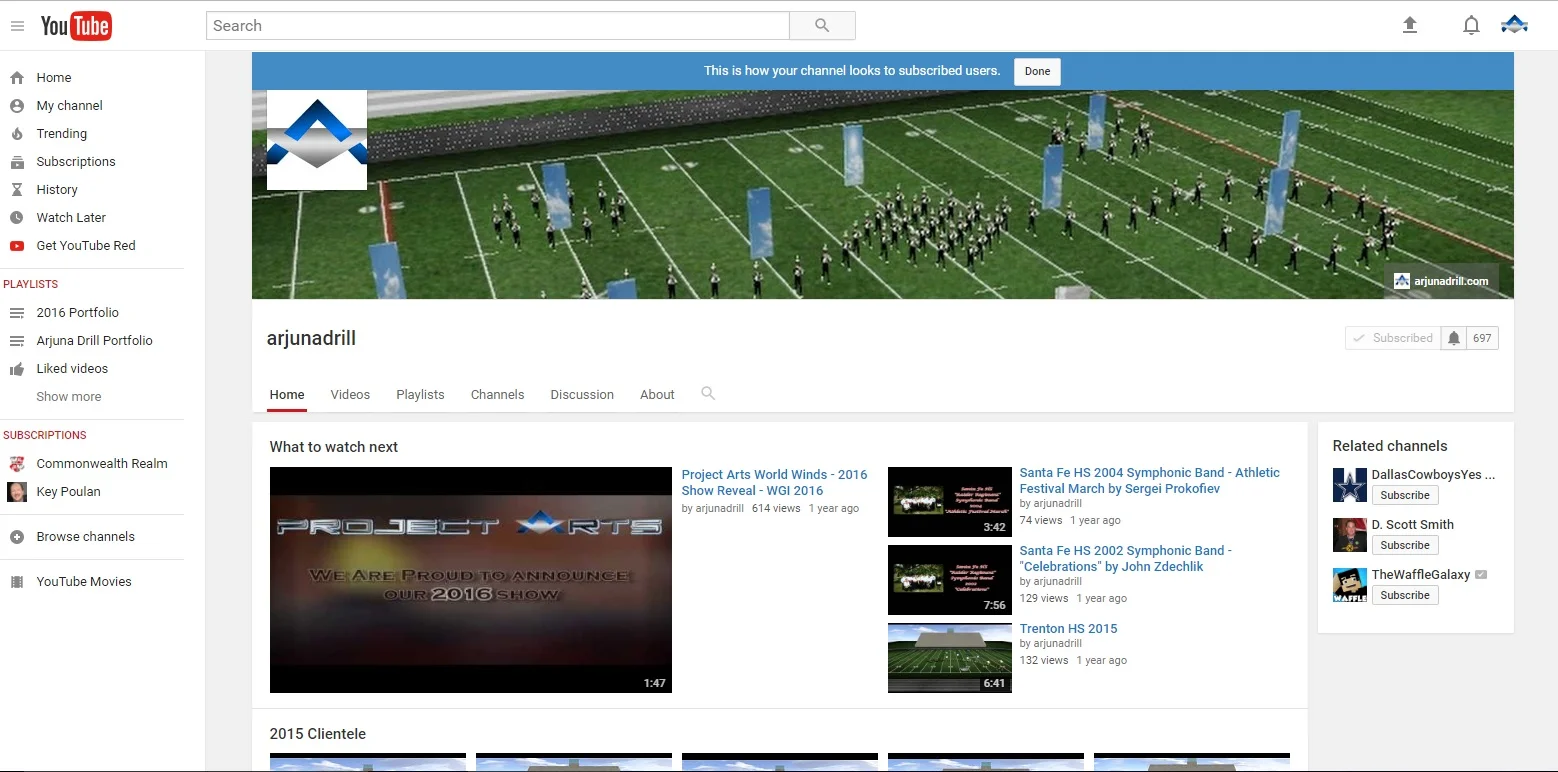
Task: Click the 2015 Clientele section heading
Action: click(x=317, y=734)
